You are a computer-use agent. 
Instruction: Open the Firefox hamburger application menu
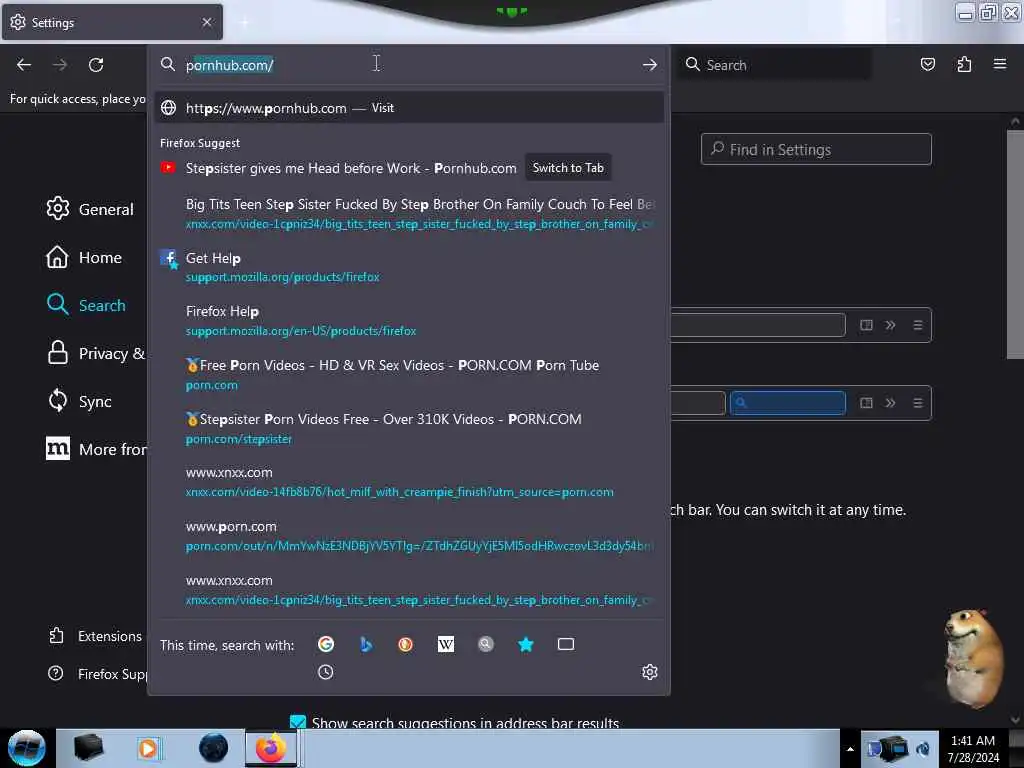(x=999, y=64)
